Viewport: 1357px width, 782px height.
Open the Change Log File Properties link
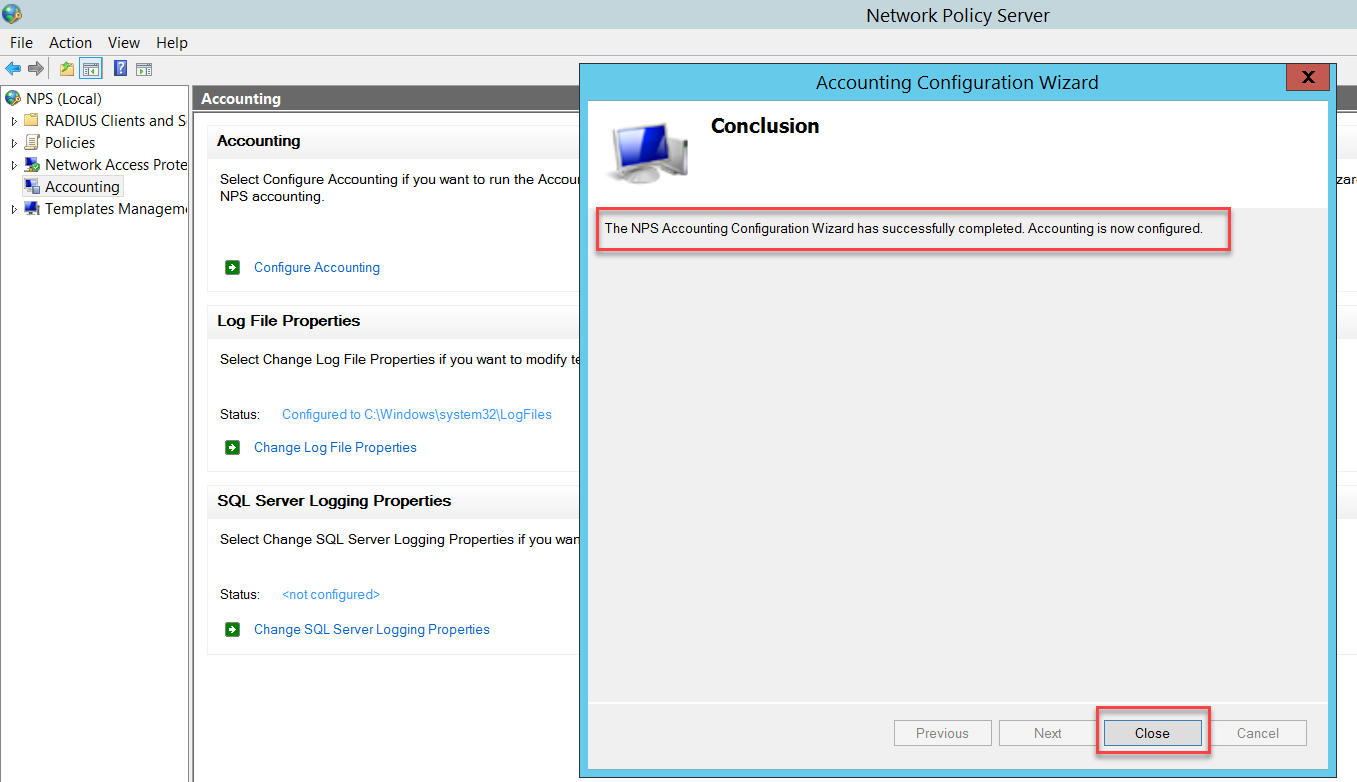335,447
